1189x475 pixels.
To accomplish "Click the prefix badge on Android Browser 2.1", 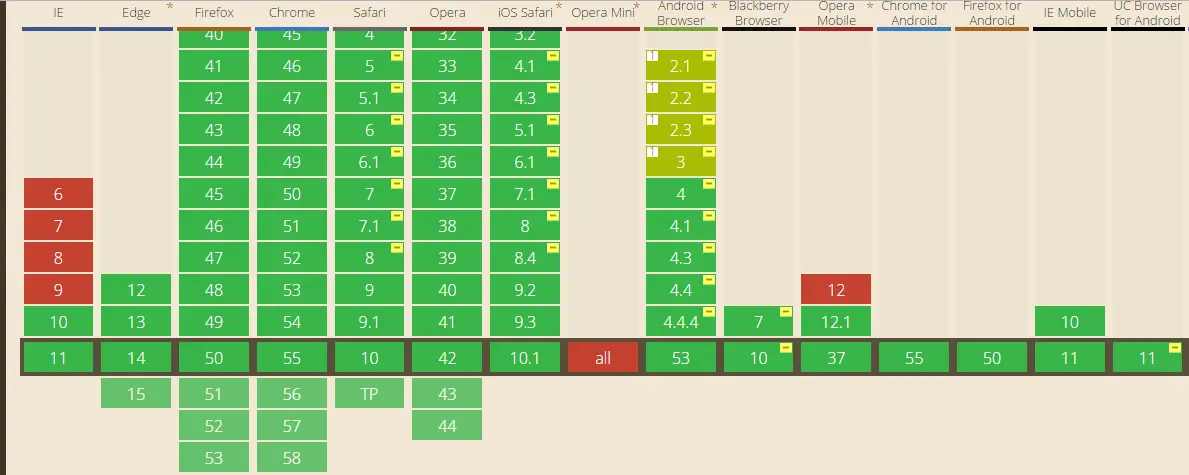I will tap(708, 56).
